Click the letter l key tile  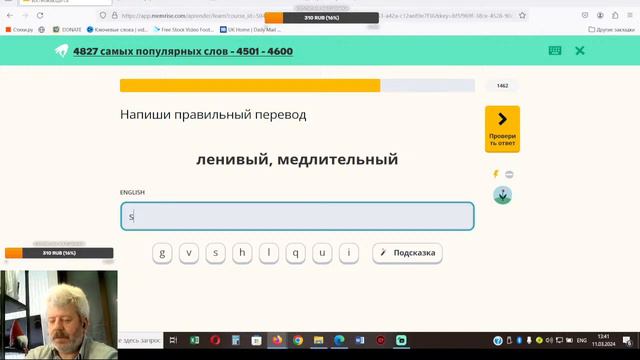point(269,253)
